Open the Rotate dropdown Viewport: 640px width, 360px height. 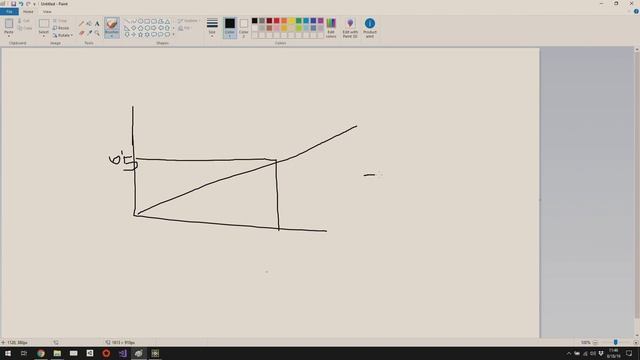pos(62,35)
